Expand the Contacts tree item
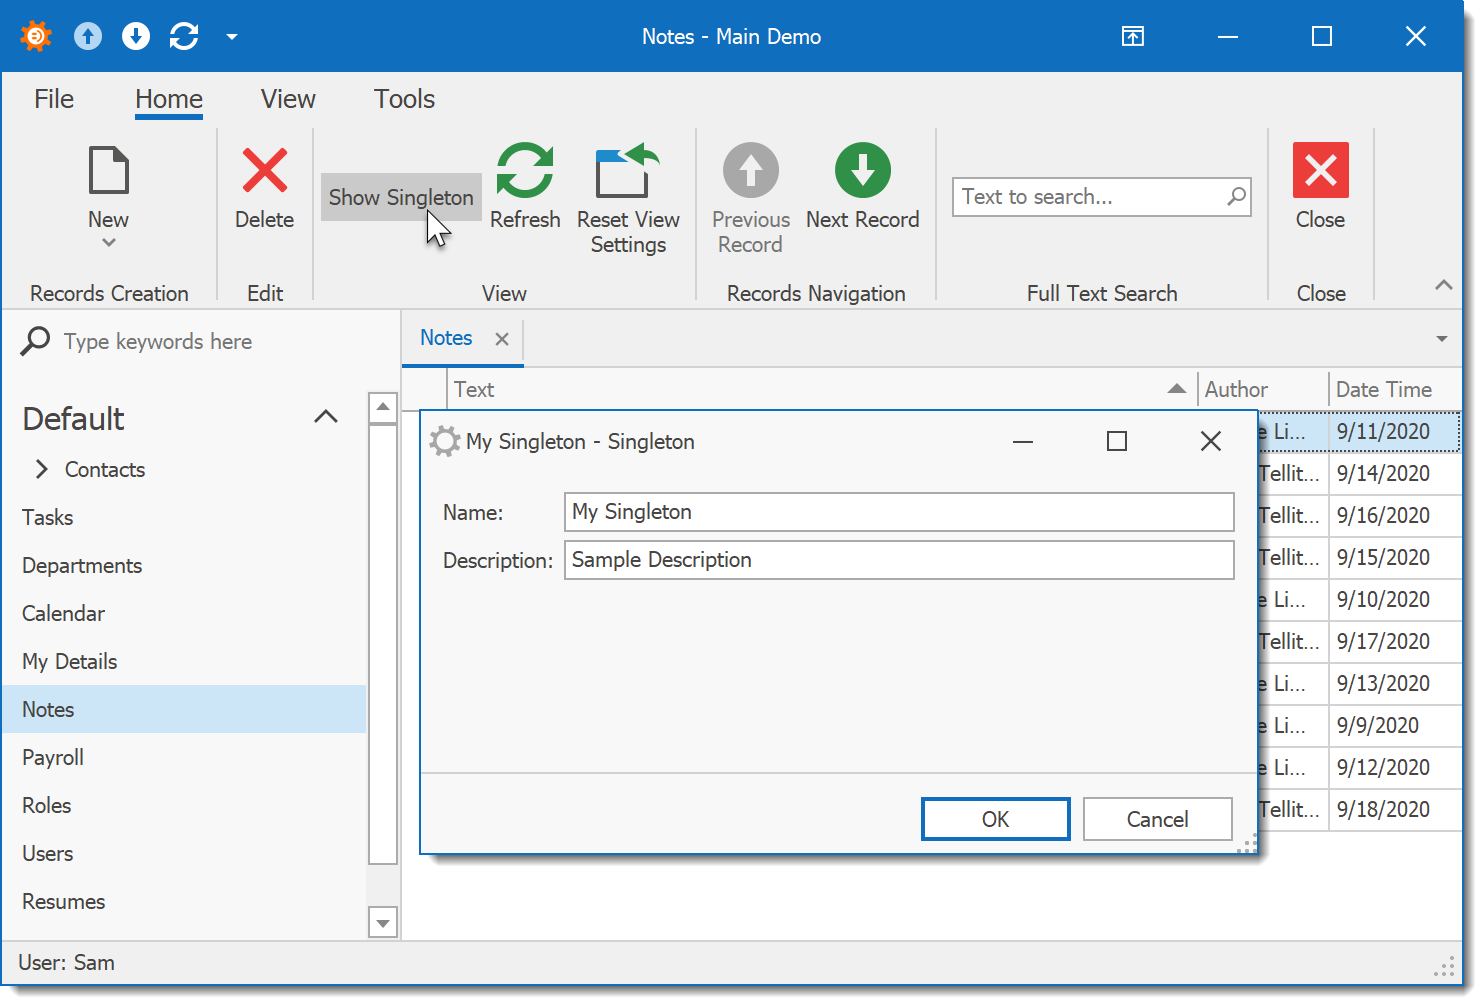Image resolution: width=1484 pixels, height=1006 pixels. click(x=42, y=469)
